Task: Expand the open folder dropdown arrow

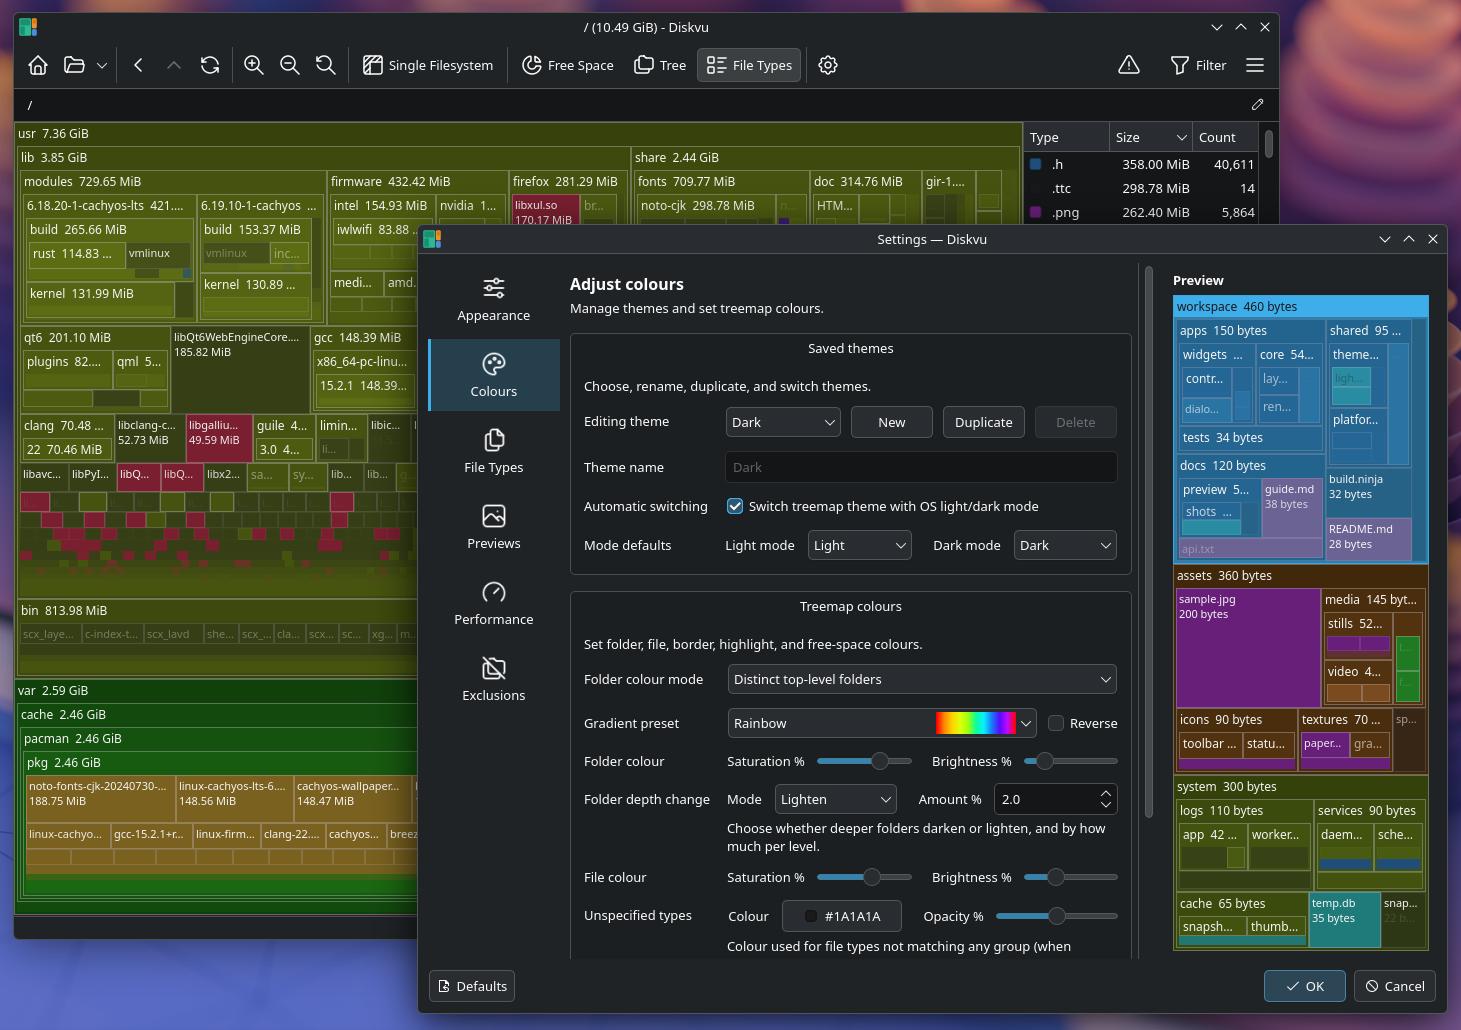Action: (x=102, y=65)
